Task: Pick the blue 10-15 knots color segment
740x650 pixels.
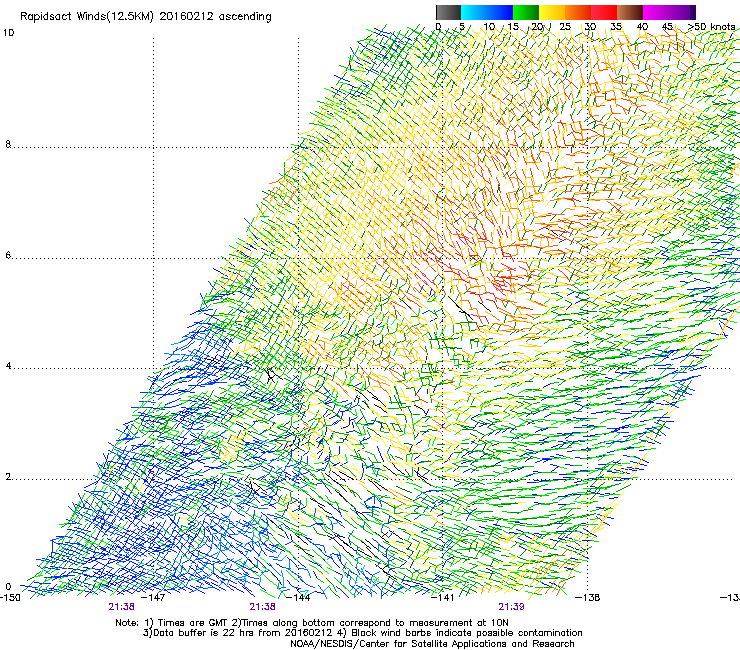Action: (x=500, y=12)
